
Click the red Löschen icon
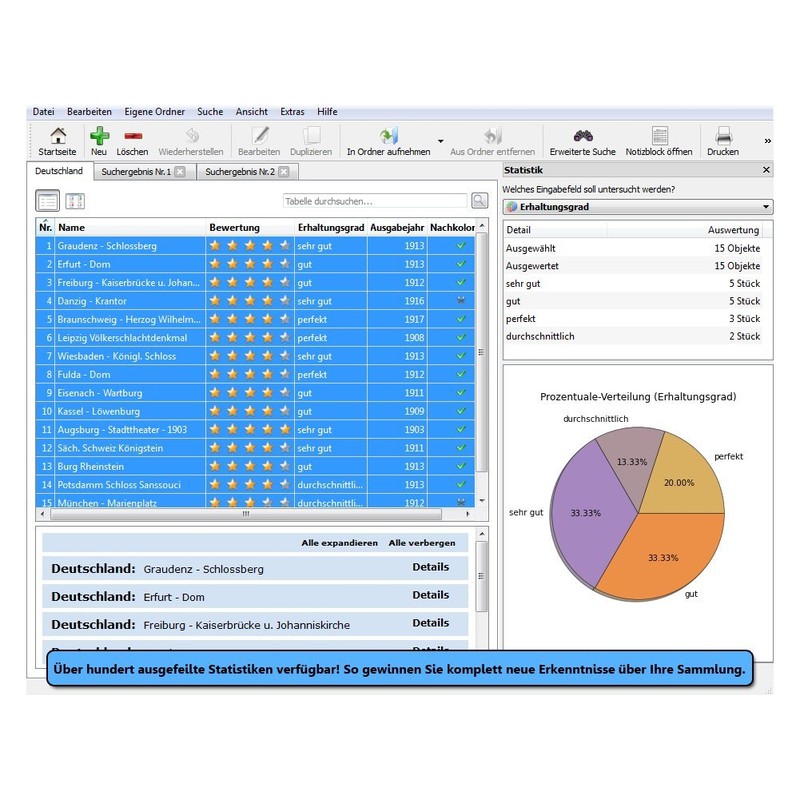[x=132, y=136]
